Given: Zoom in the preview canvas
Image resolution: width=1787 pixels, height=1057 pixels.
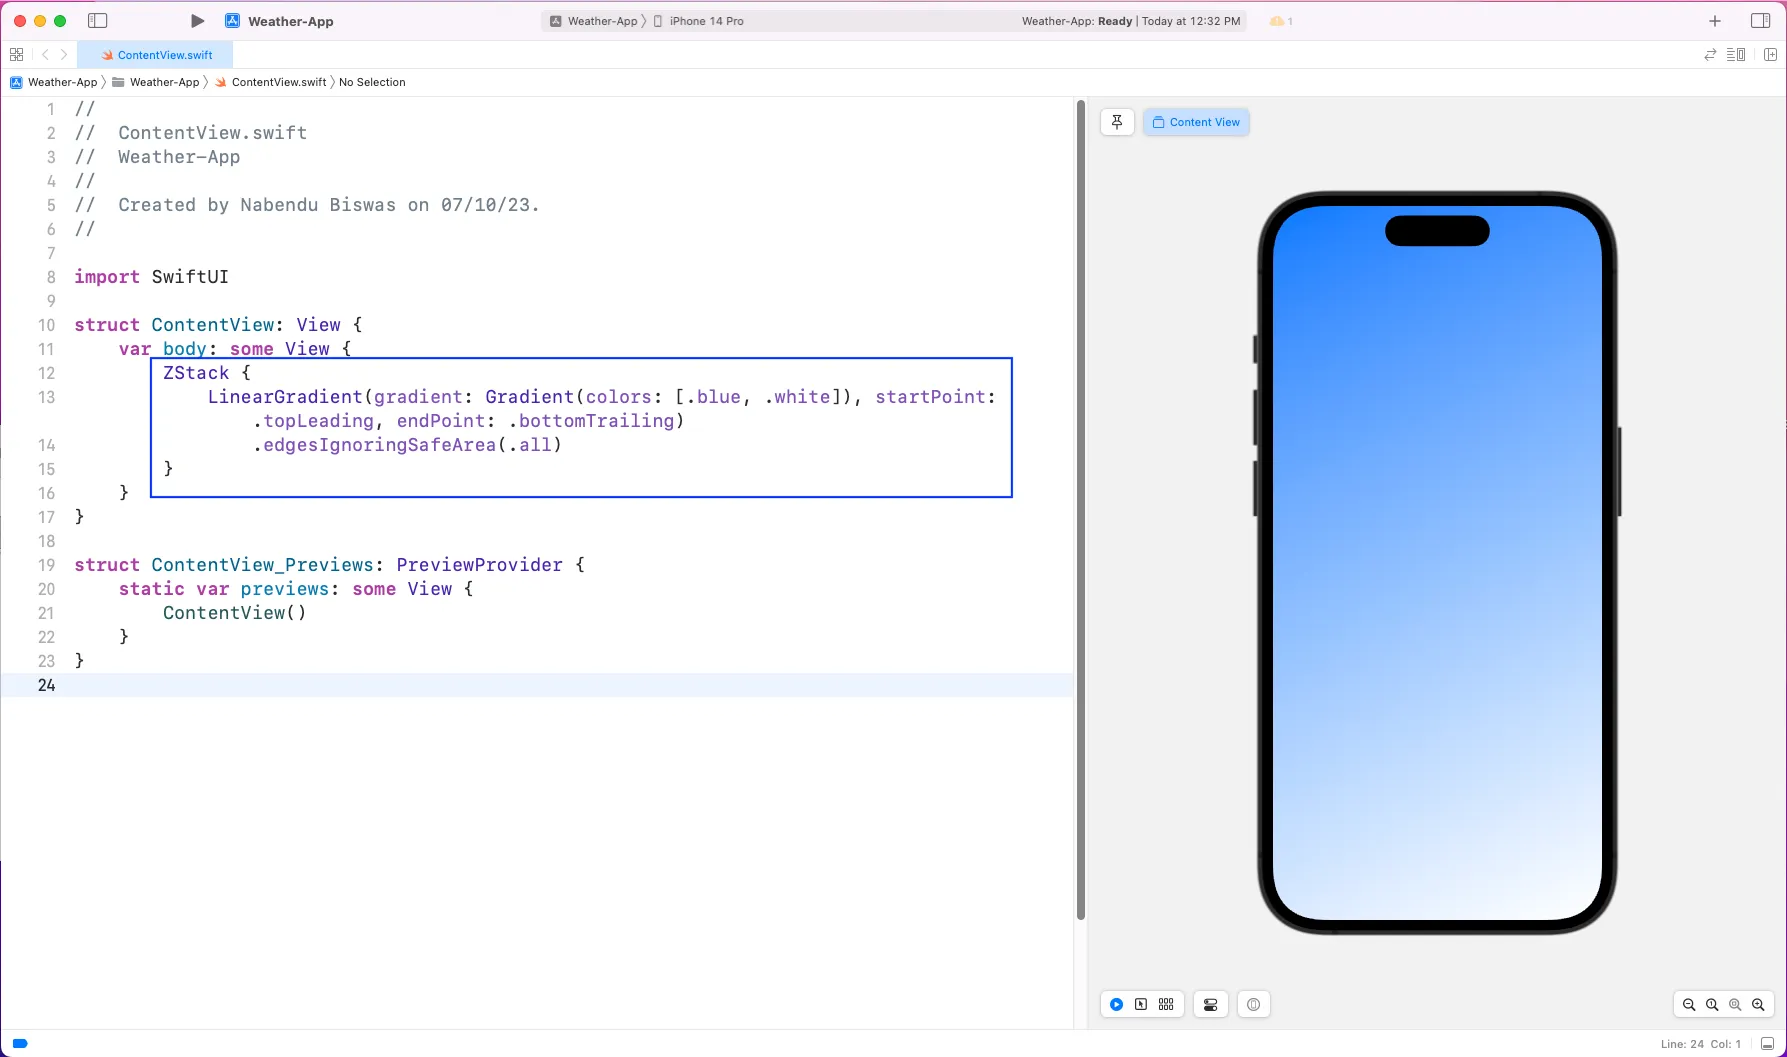Looking at the screenshot, I should [x=1758, y=1005].
